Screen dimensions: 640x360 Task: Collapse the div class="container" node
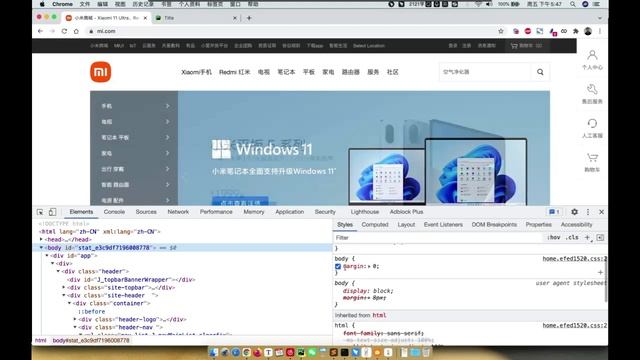point(69,303)
